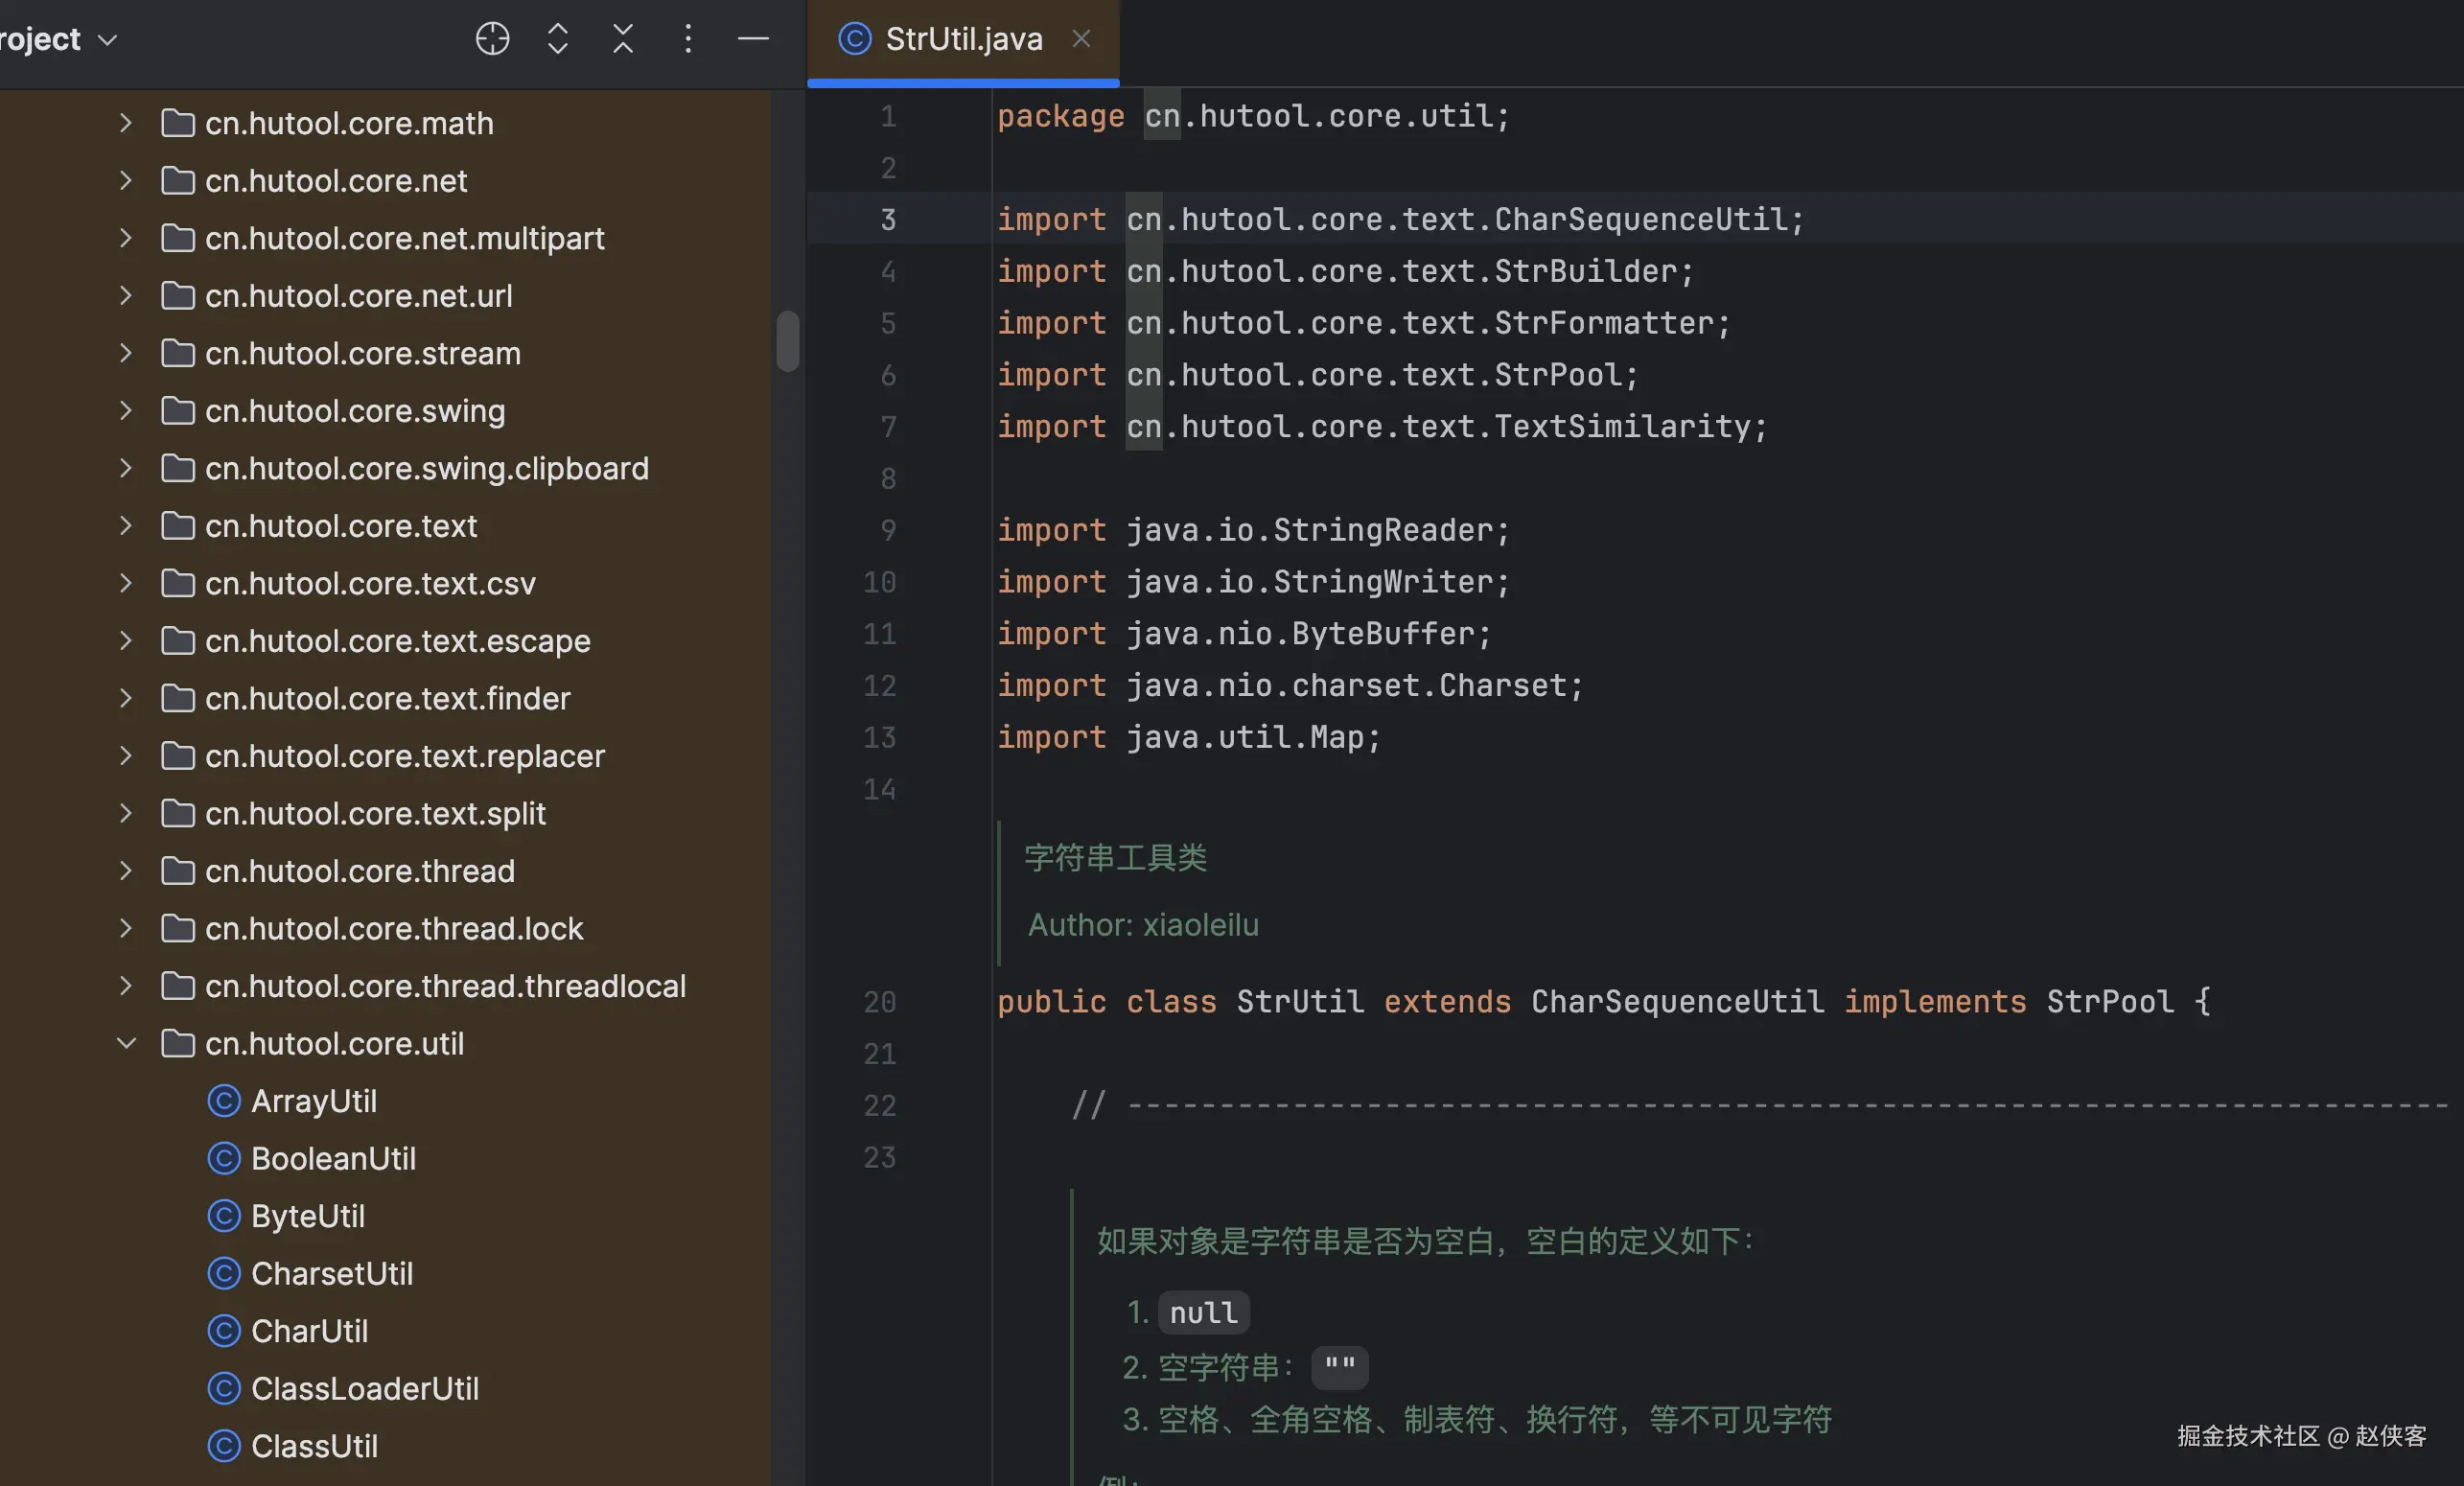Click the class icon next to ArrayUtil
This screenshot has height=1486, width=2464.
(224, 1101)
